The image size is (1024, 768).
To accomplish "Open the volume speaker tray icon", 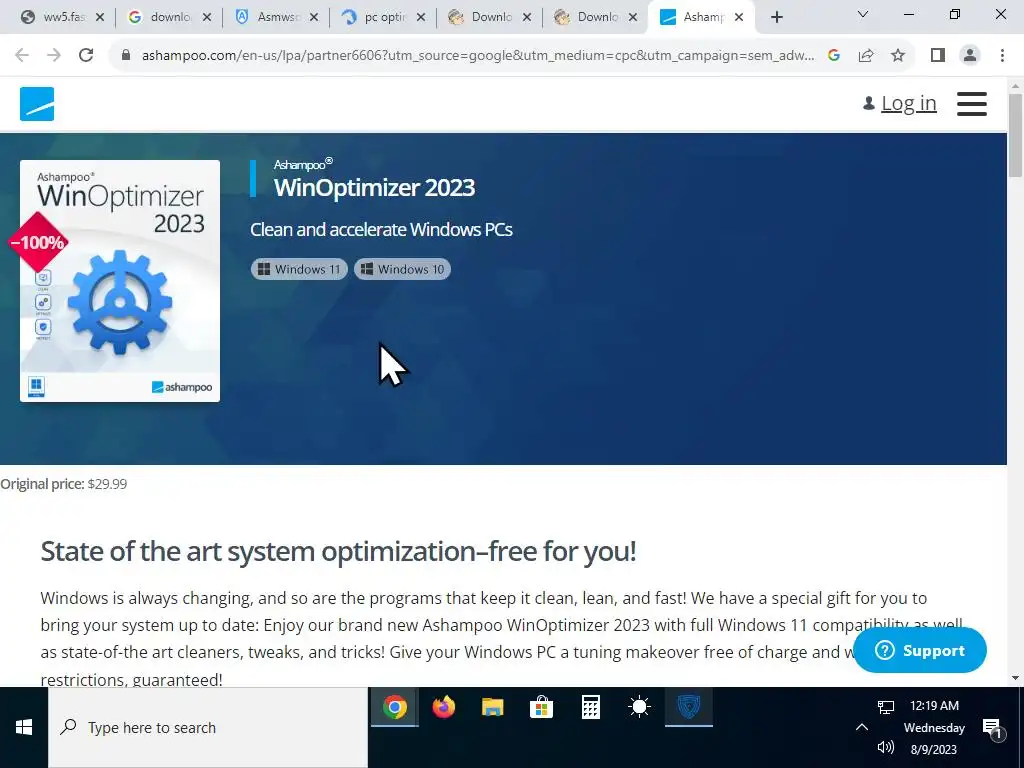I will pyautogui.click(x=886, y=747).
